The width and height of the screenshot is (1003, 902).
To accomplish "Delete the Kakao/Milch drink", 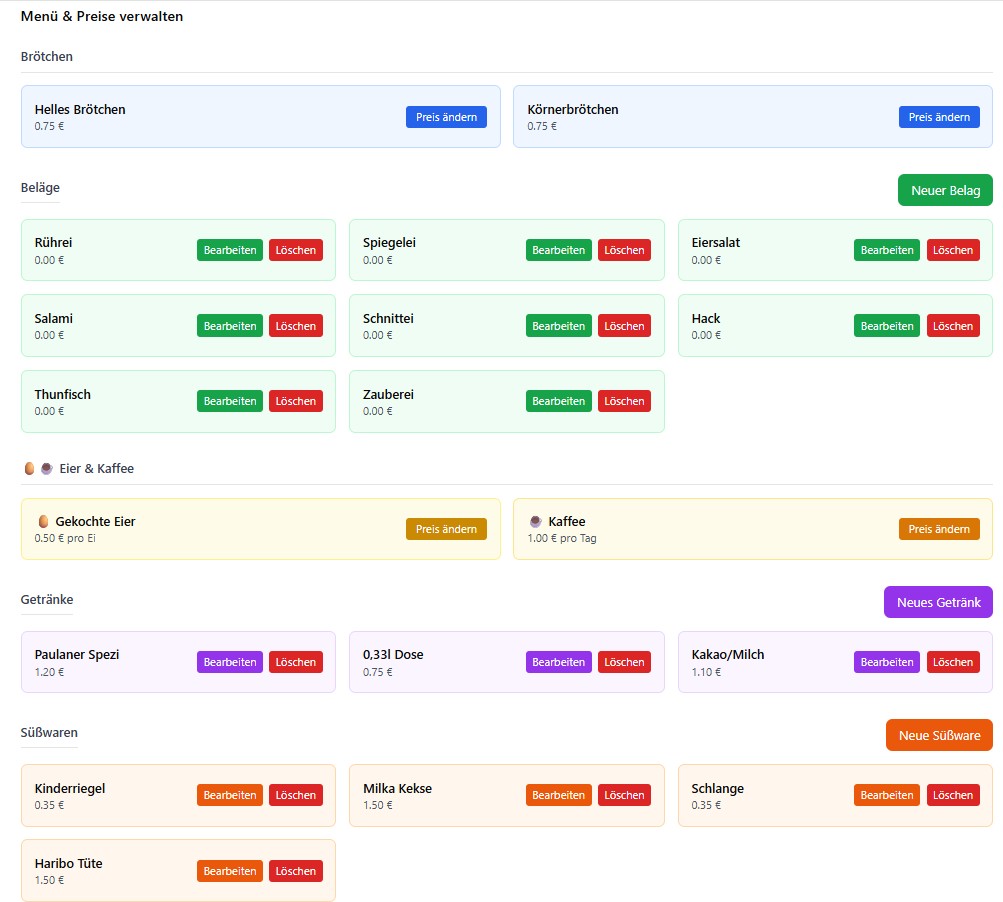I will 952,662.
